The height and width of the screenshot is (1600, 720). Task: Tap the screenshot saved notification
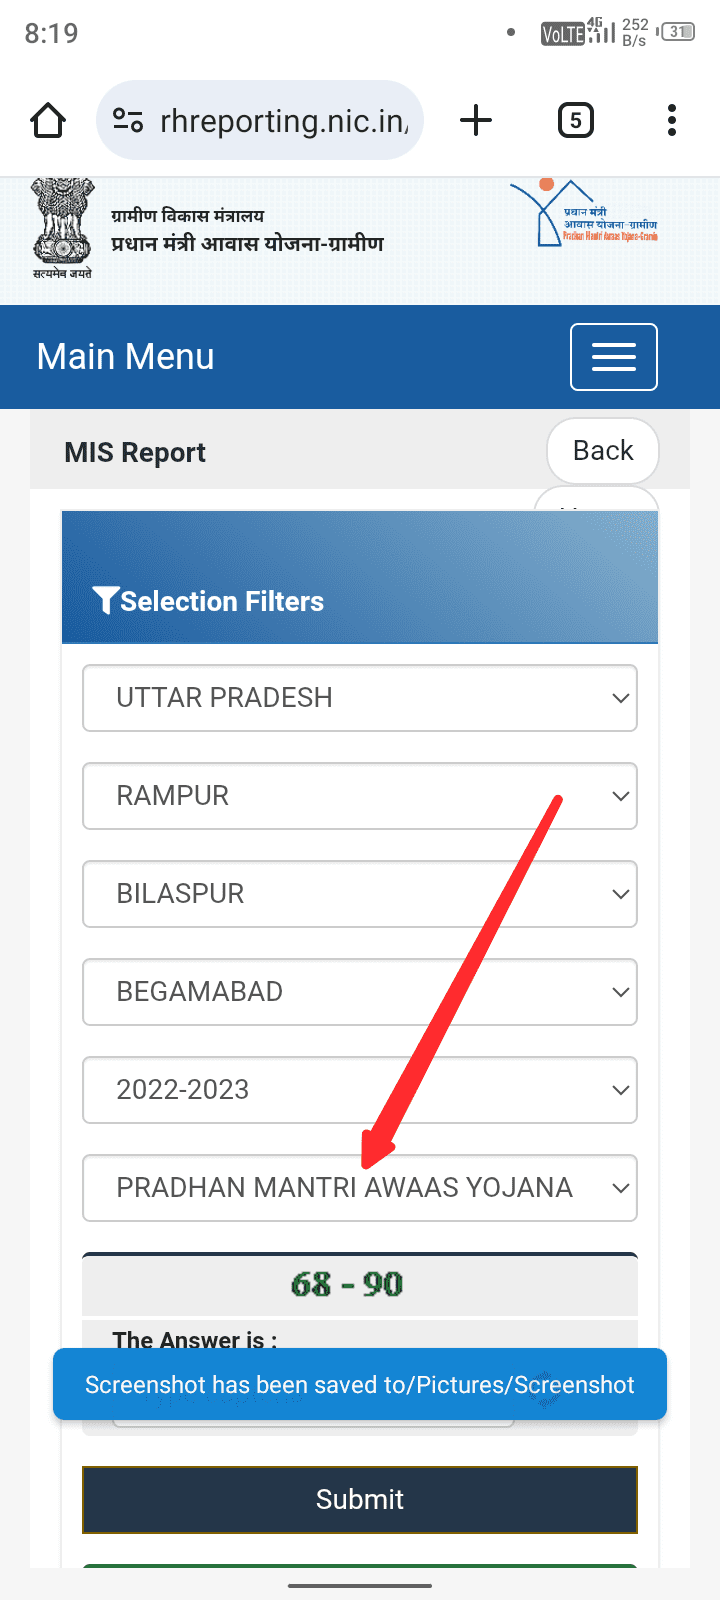click(360, 1384)
